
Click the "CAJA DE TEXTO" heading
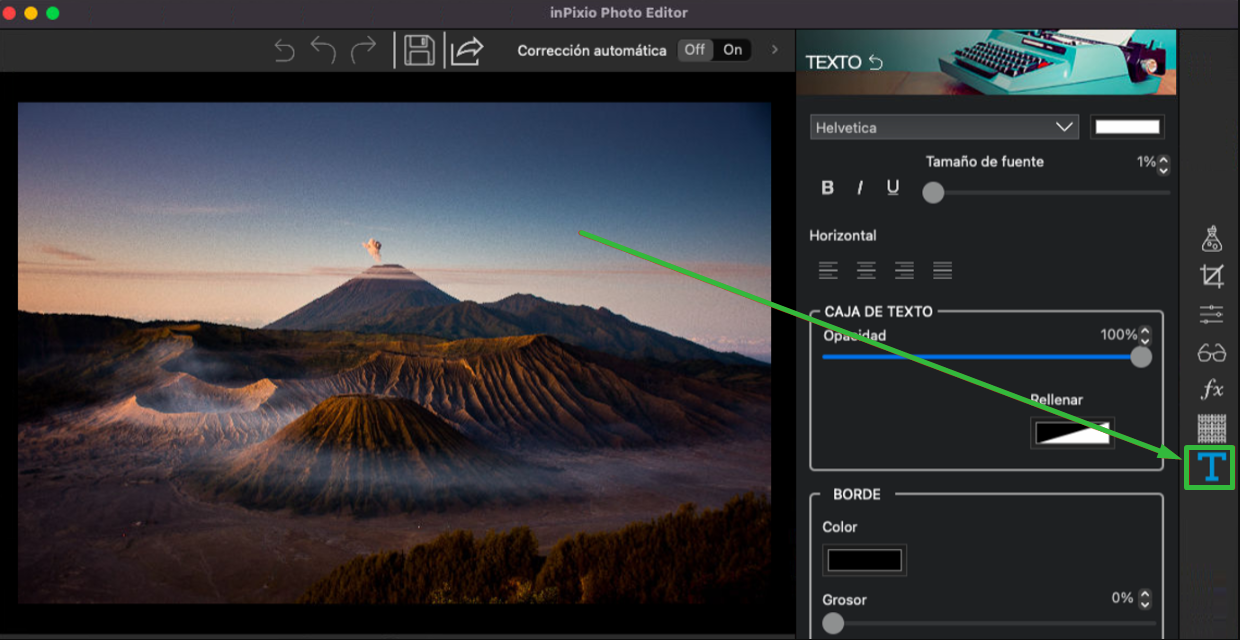click(x=879, y=311)
